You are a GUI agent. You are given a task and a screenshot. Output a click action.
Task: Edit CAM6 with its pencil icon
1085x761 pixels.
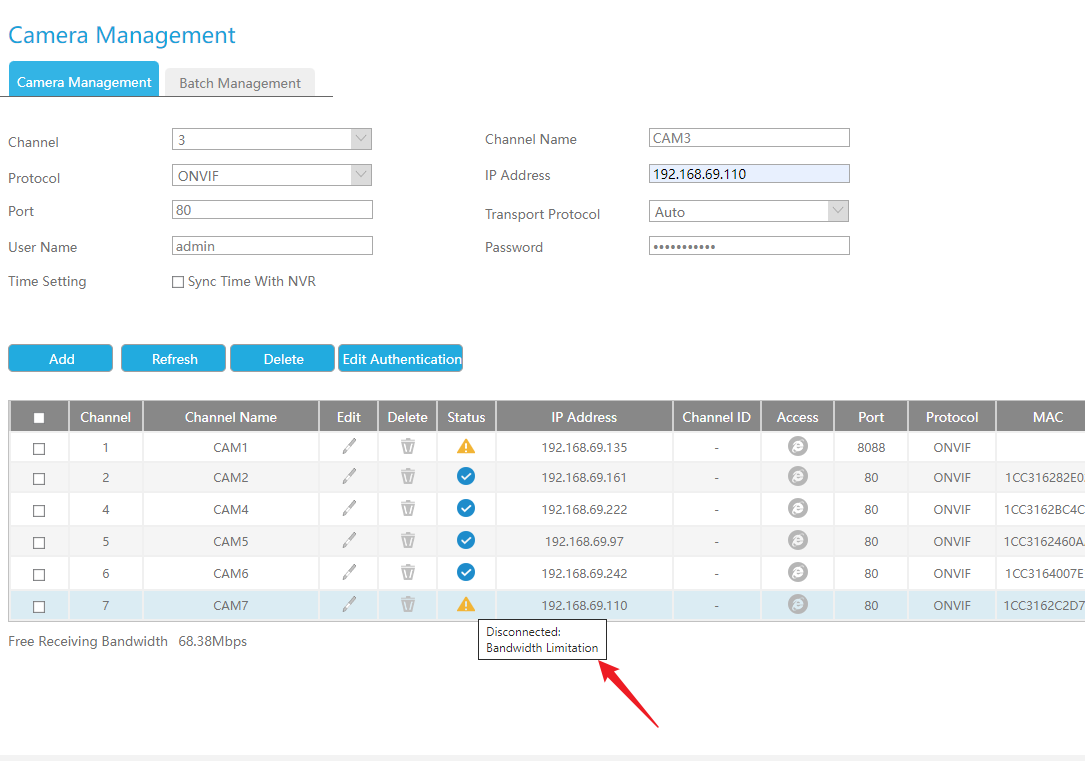click(x=349, y=572)
